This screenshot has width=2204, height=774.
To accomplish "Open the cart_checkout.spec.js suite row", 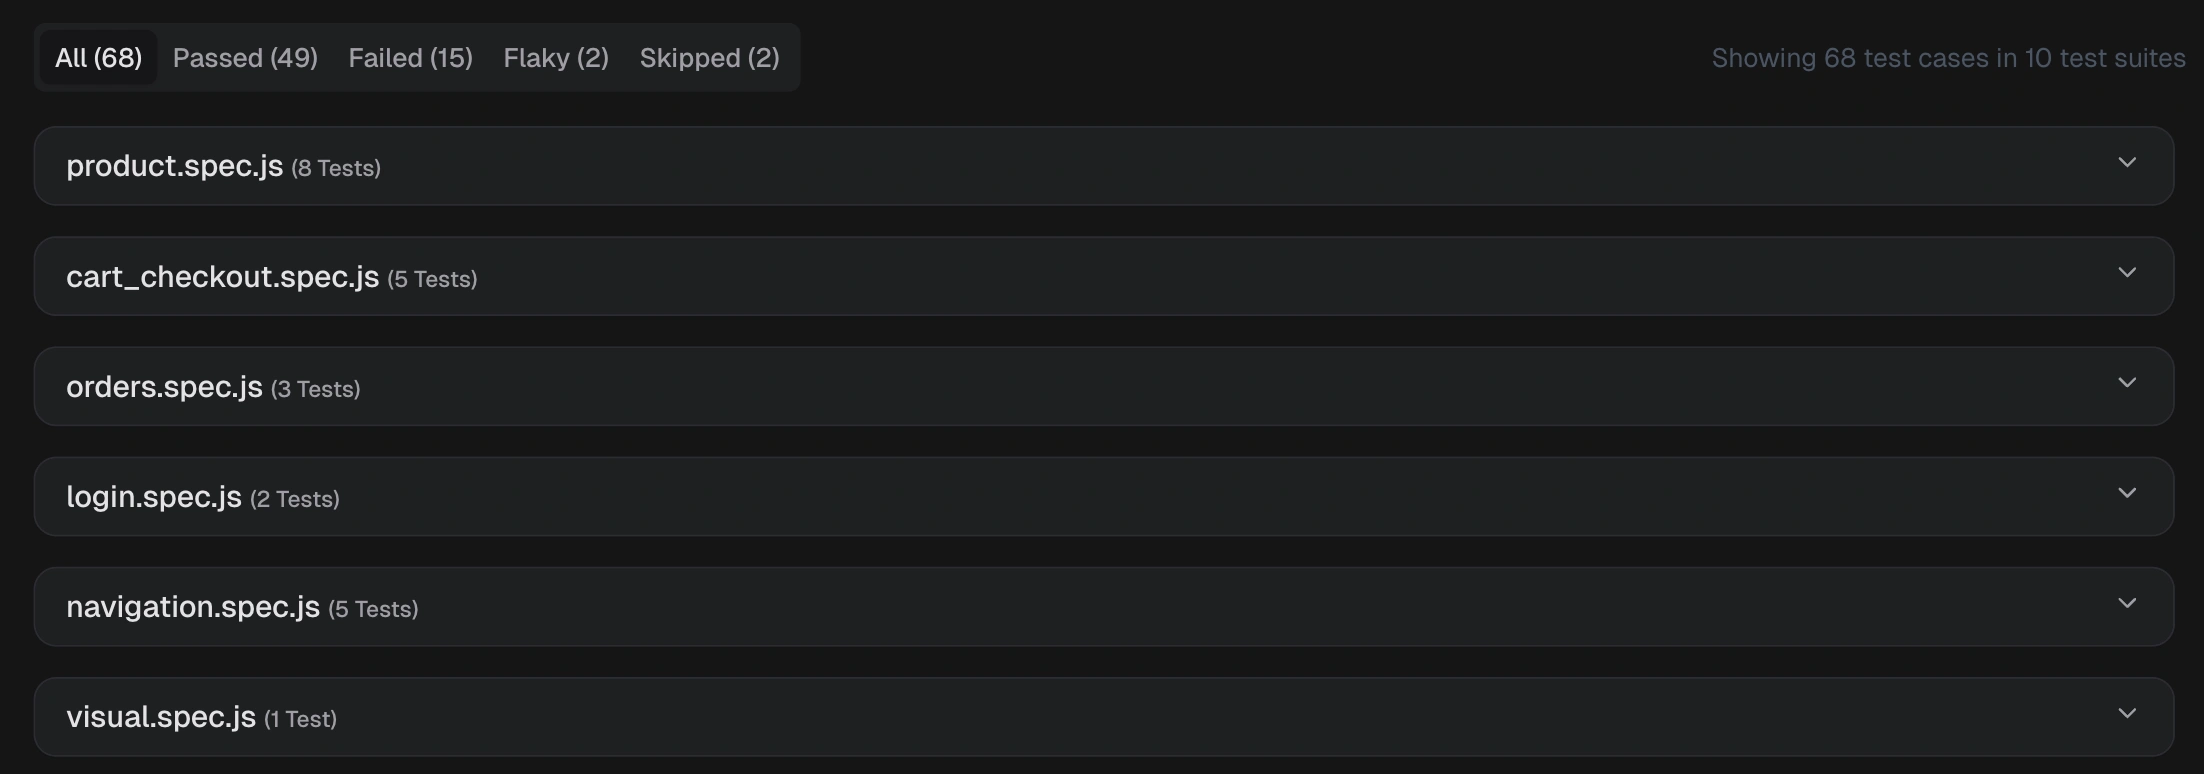I will [222, 276].
